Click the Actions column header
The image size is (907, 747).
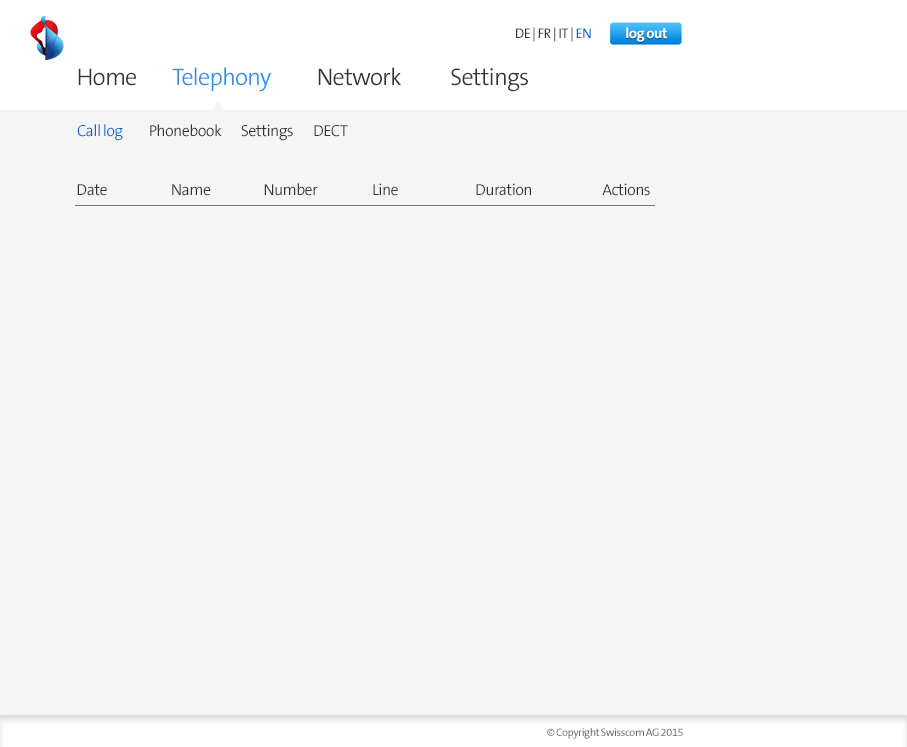(x=626, y=190)
